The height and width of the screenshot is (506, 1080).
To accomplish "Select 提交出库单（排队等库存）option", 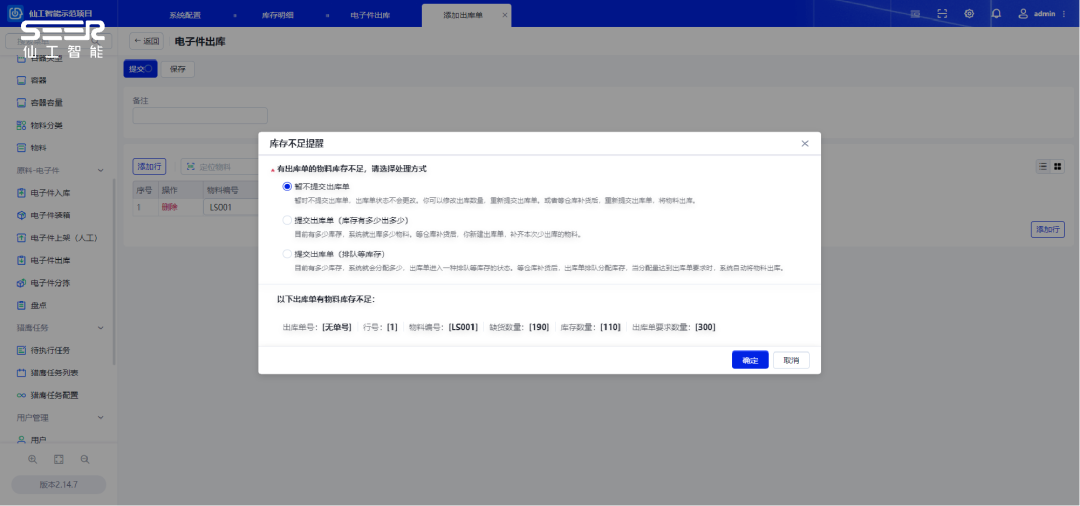I will [x=288, y=254].
